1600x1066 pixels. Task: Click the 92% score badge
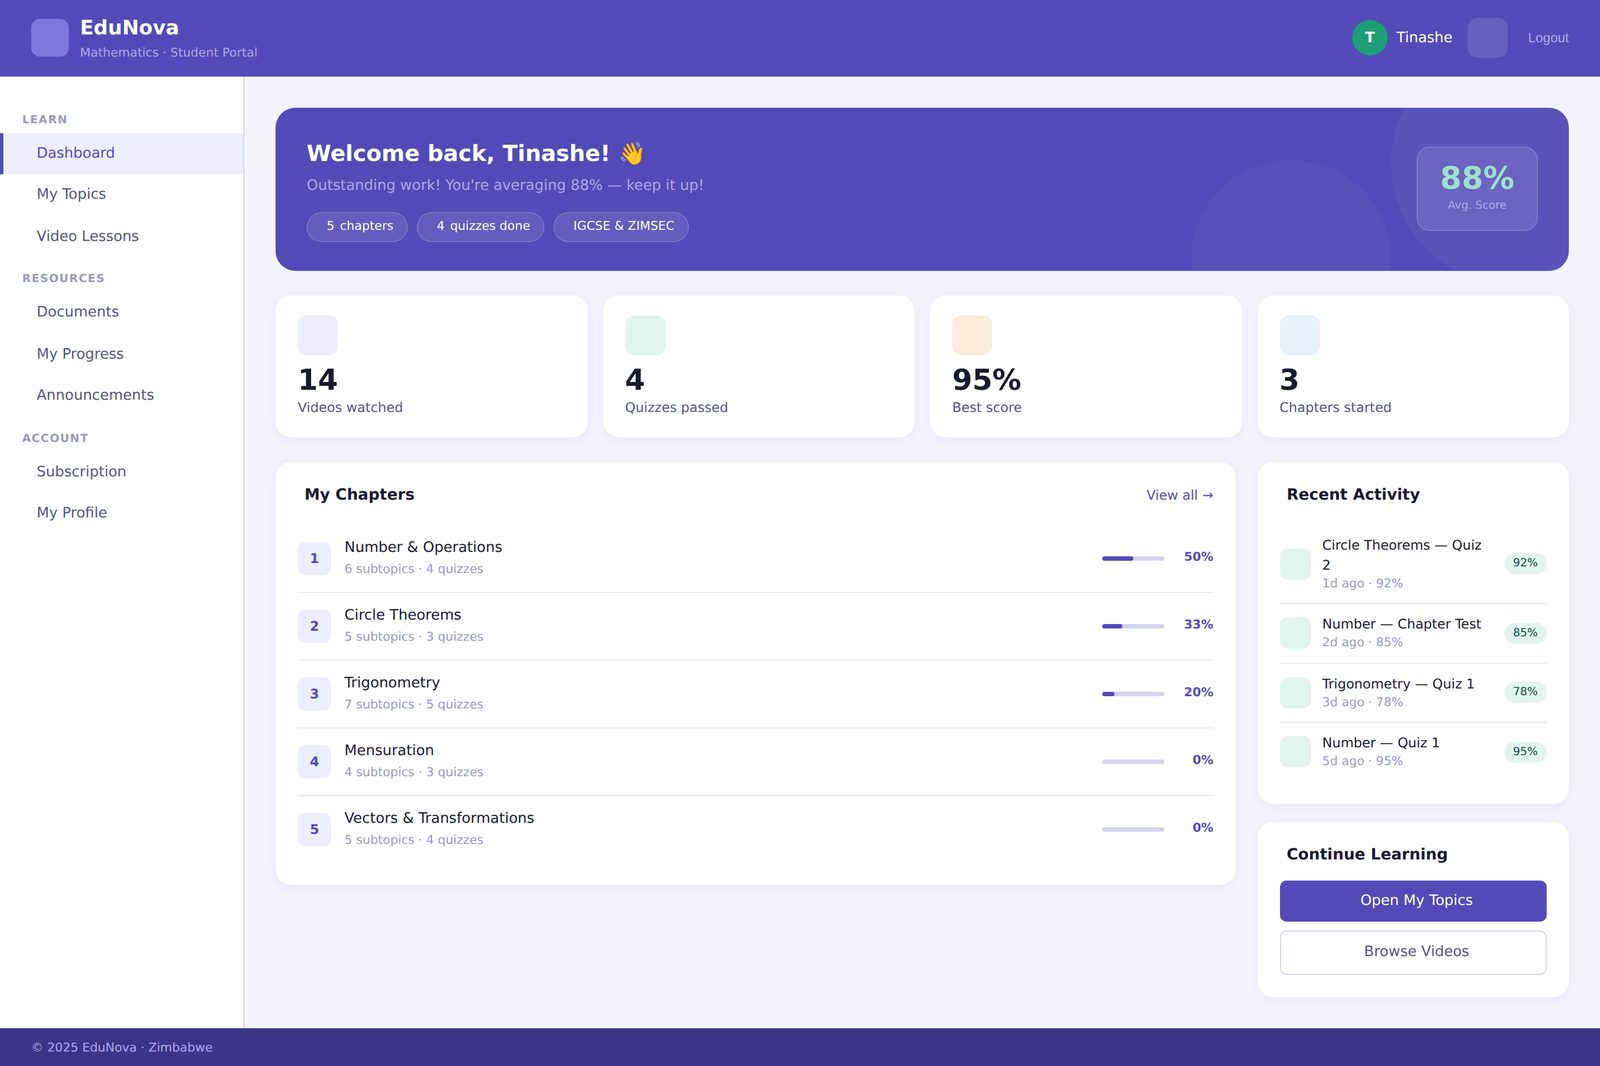1525,563
